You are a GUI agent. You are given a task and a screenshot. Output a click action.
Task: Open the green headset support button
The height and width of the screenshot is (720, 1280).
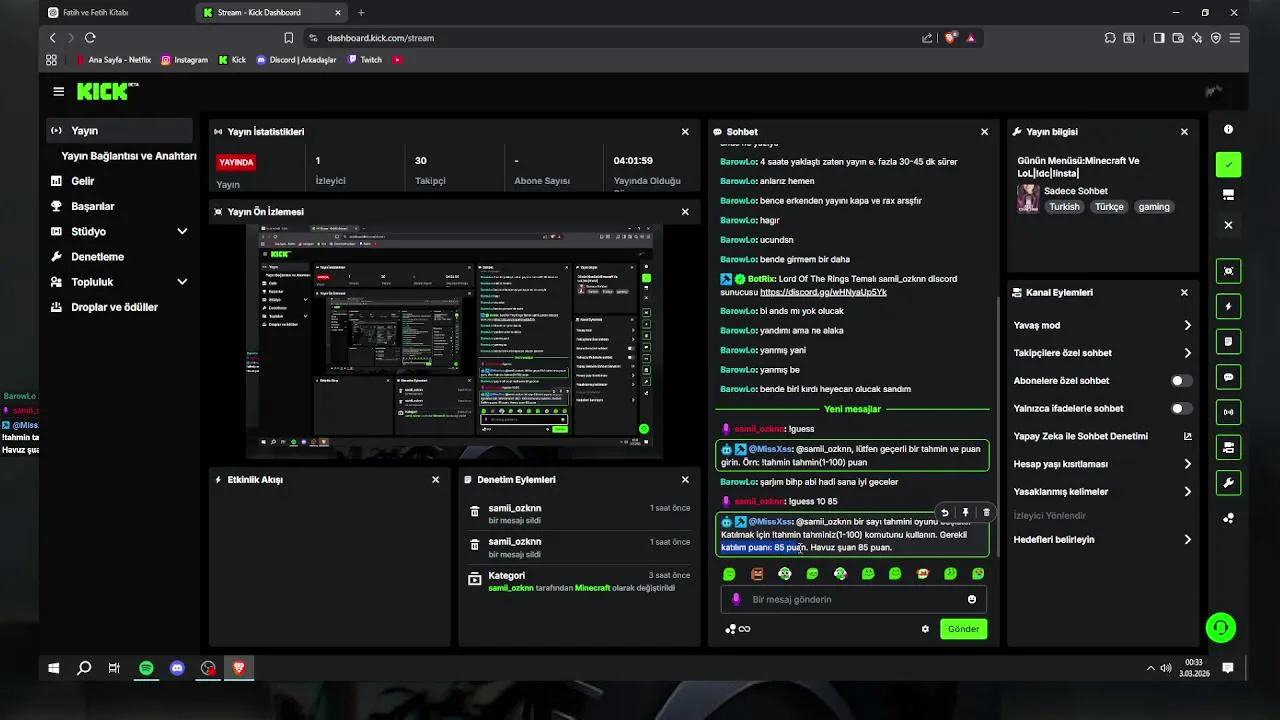[x=1220, y=628]
